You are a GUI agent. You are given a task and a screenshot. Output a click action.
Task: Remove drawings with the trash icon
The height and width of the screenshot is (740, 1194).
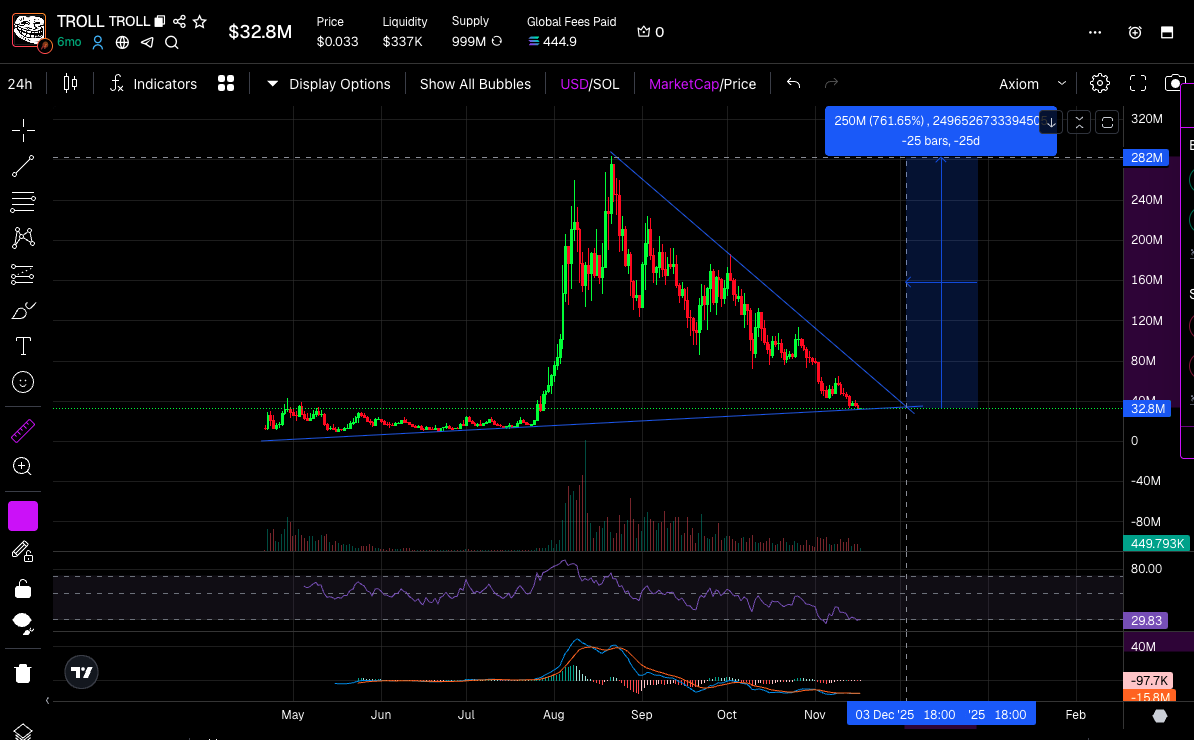(x=23, y=673)
